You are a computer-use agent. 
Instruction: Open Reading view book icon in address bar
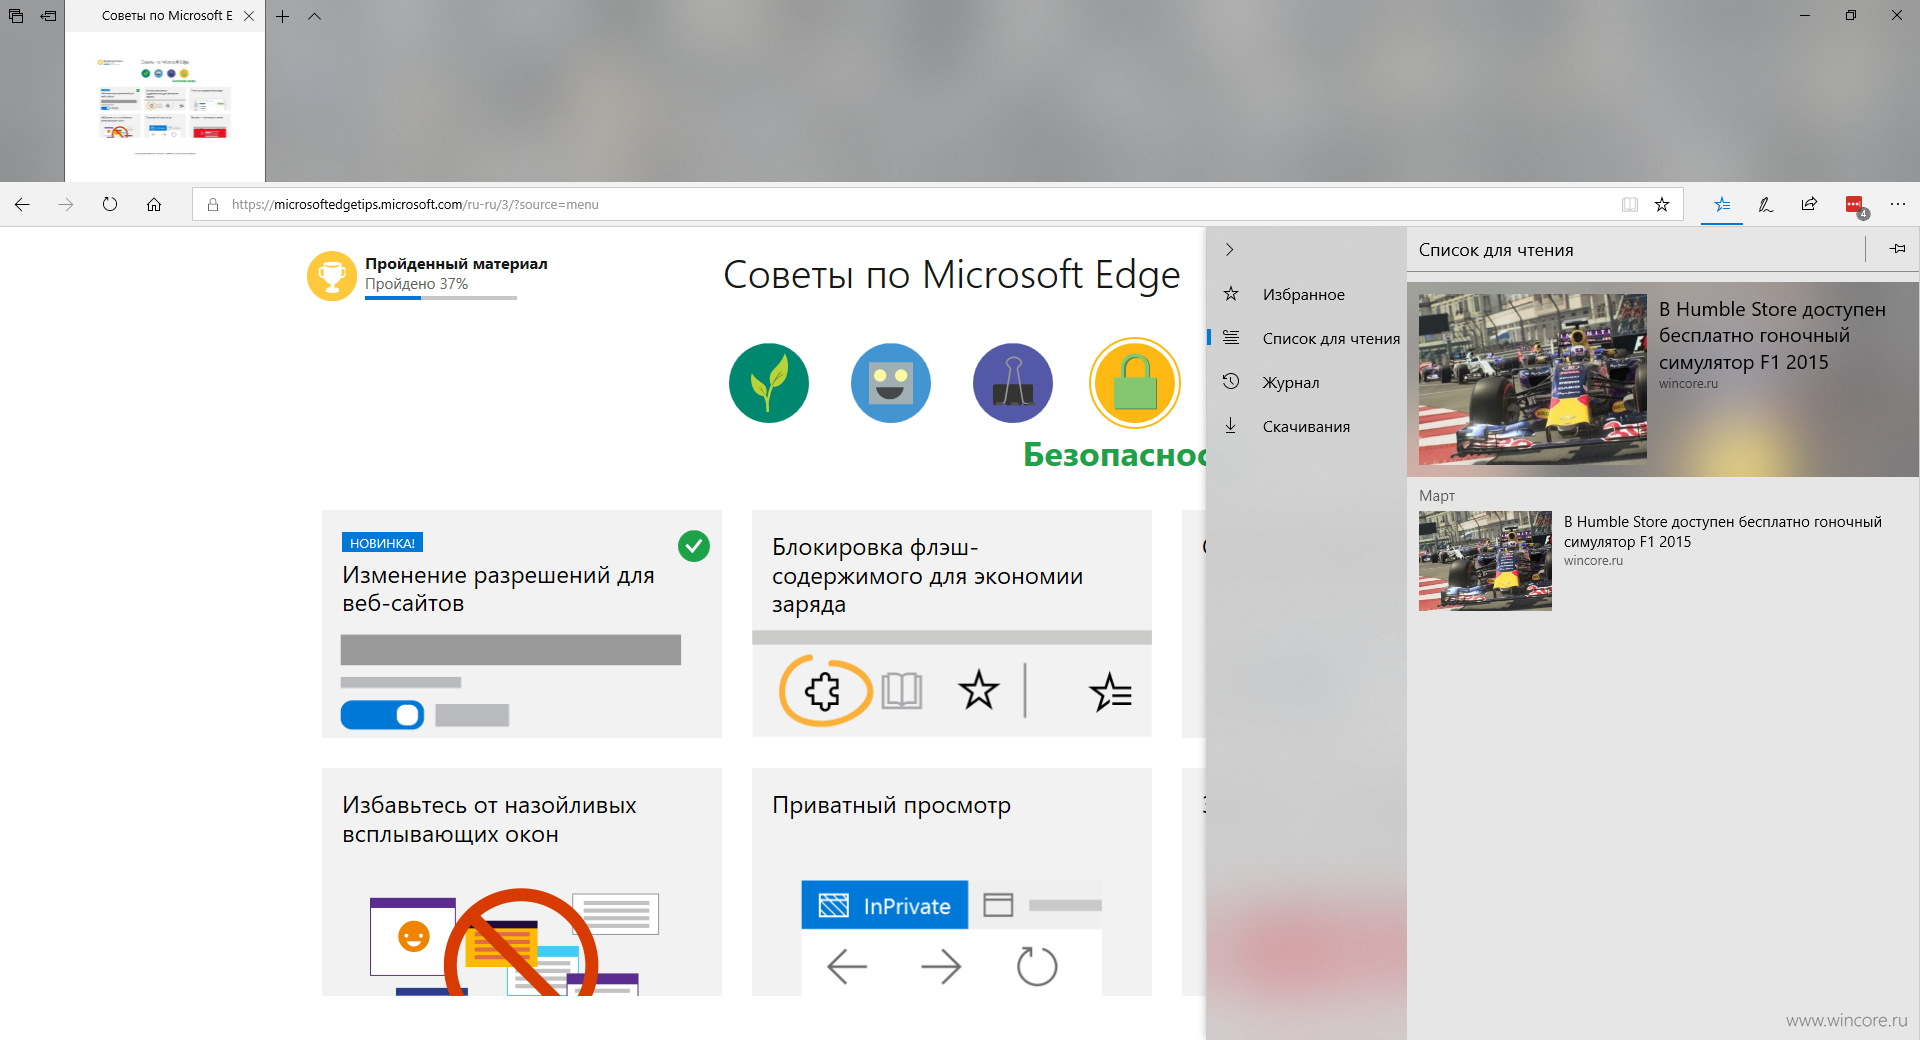[1630, 204]
